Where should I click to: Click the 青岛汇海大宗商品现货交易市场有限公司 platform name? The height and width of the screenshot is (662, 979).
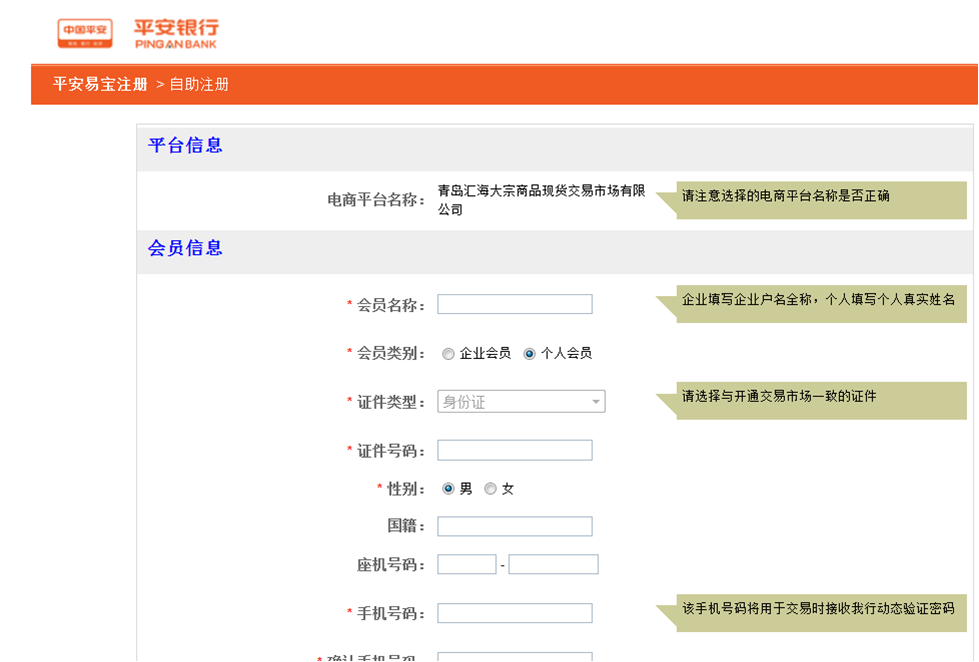(541, 200)
